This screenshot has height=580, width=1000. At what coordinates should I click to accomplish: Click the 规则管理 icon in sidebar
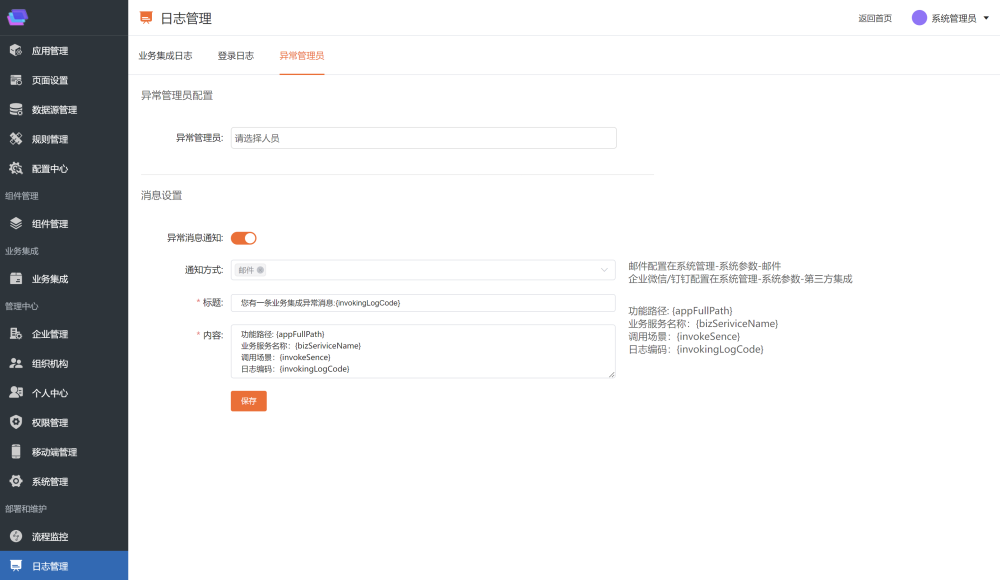16,139
